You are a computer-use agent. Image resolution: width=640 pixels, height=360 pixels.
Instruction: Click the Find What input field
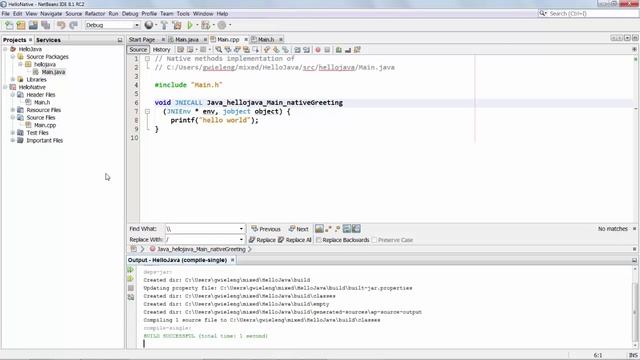click(202, 229)
